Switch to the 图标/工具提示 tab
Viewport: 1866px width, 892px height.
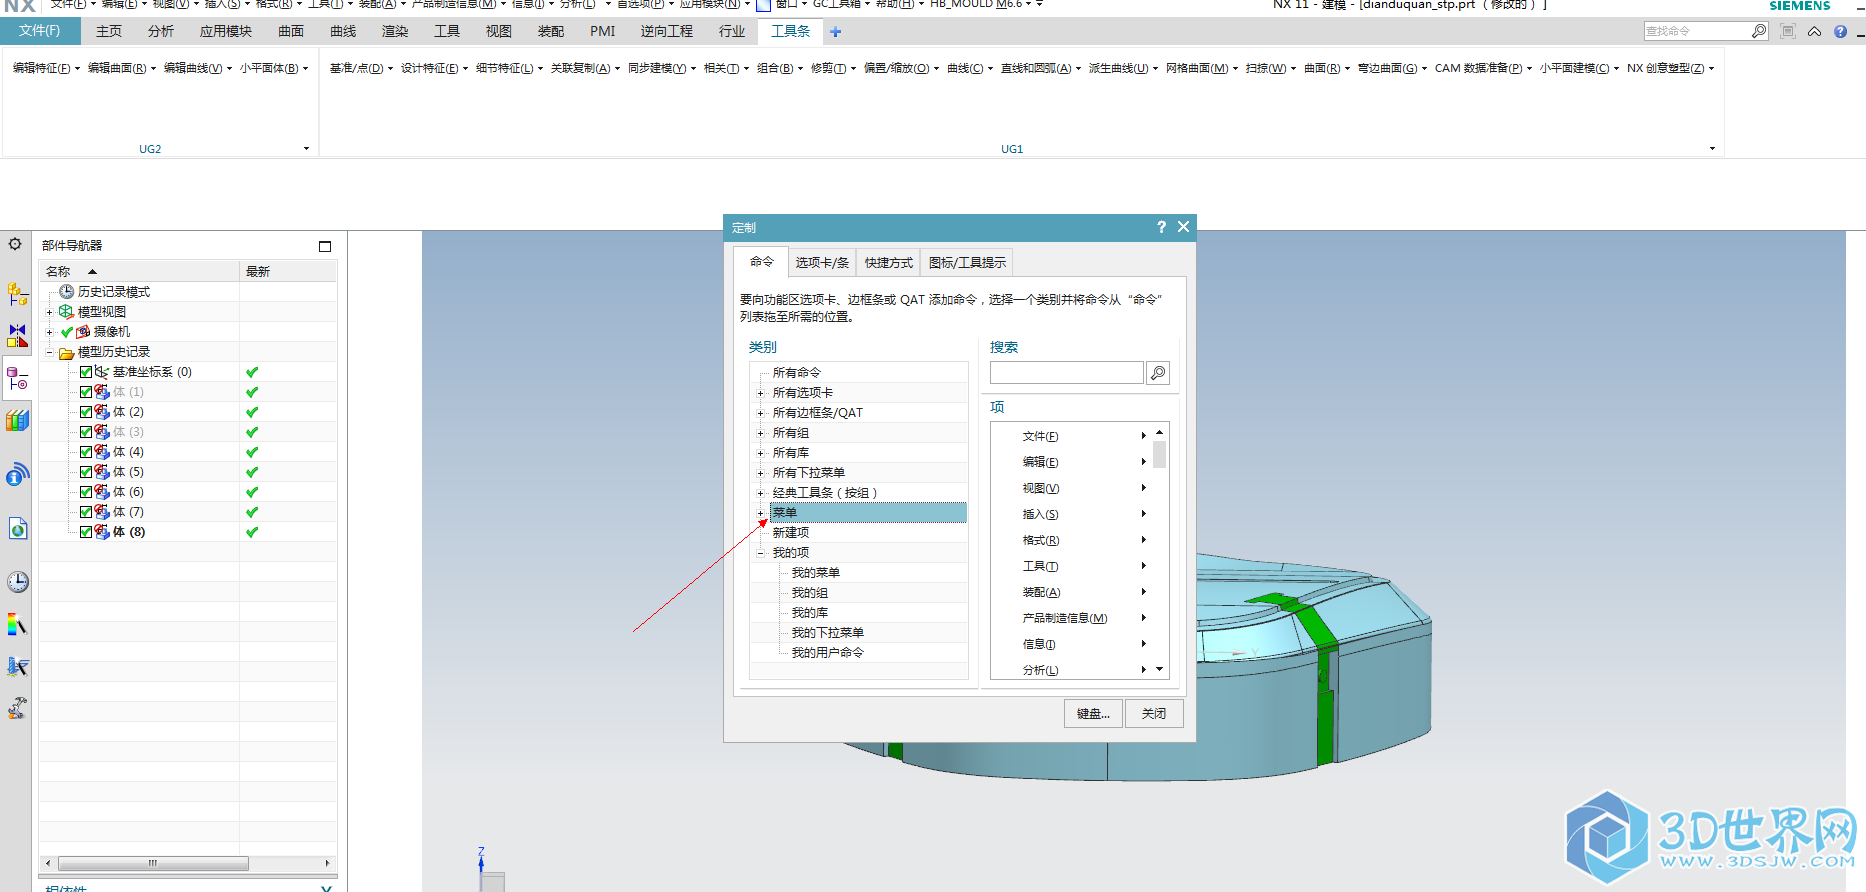point(967,263)
